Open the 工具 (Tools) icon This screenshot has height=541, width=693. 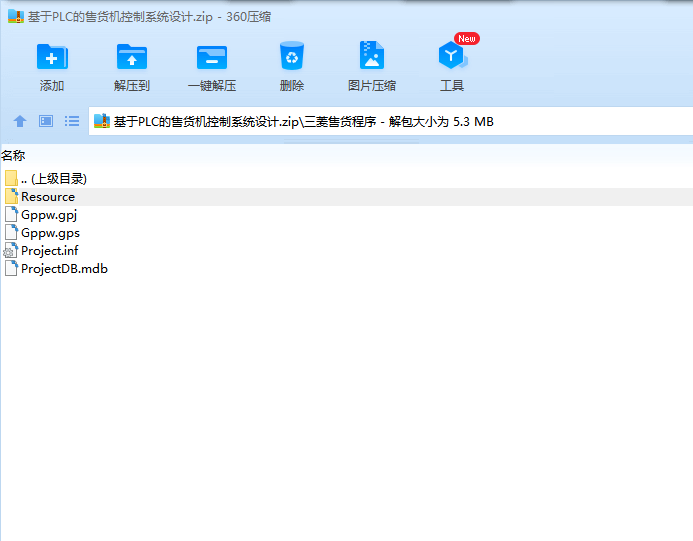click(453, 55)
